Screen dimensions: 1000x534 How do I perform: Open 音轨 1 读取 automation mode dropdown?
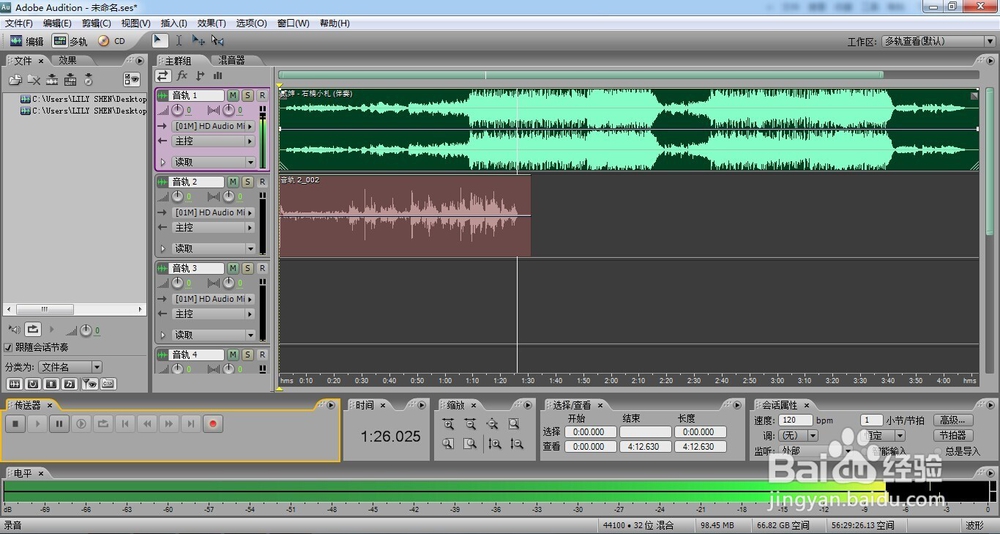click(214, 162)
